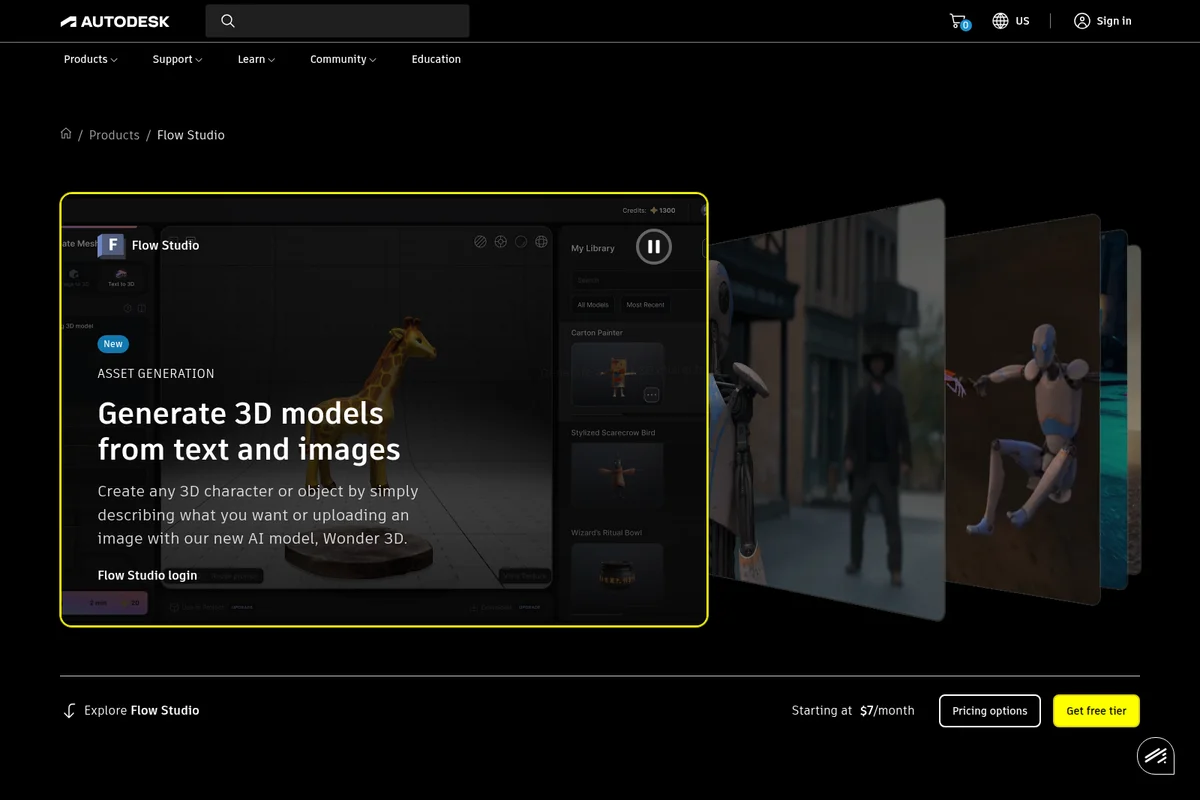Open Pricing options

[989, 710]
